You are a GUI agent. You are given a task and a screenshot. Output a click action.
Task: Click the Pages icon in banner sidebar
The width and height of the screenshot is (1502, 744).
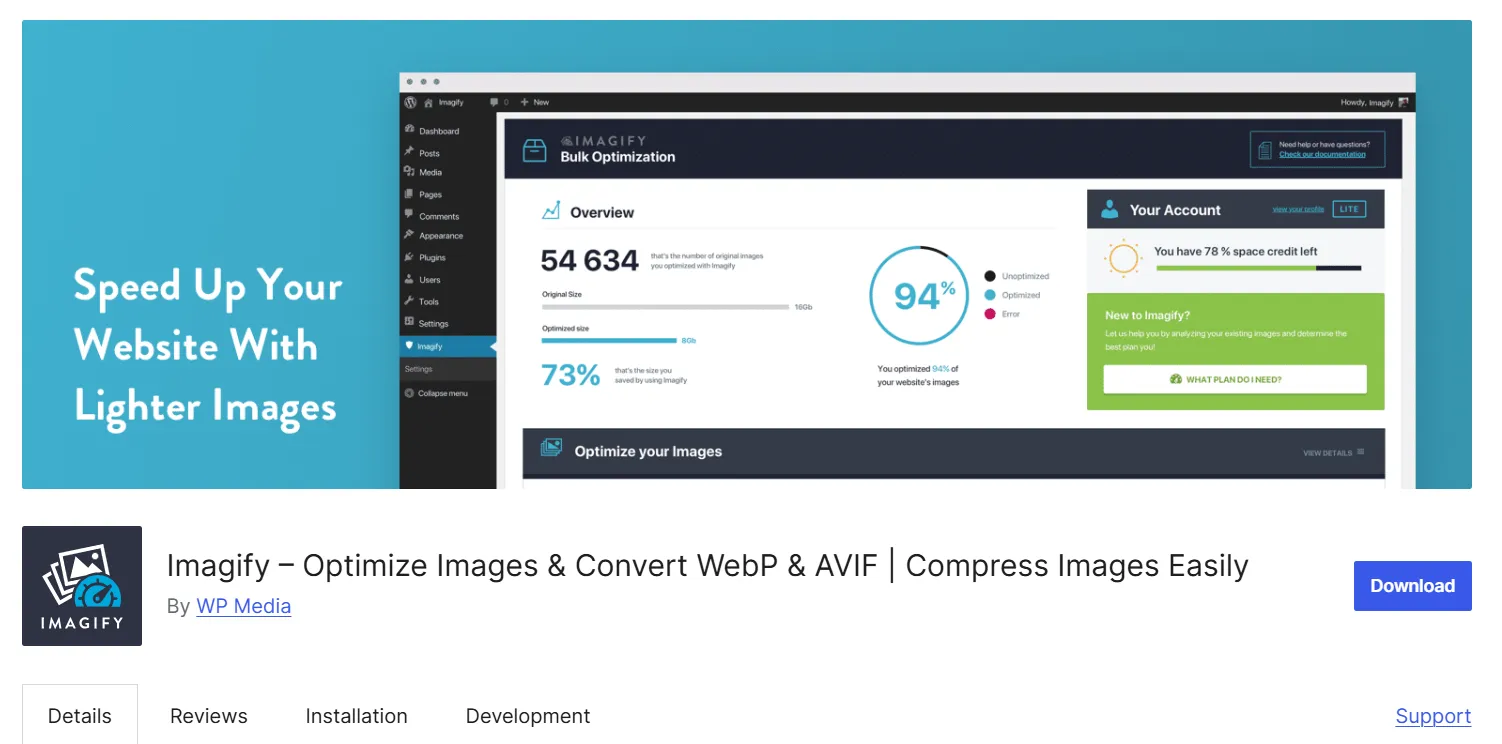(x=409, y=194)
